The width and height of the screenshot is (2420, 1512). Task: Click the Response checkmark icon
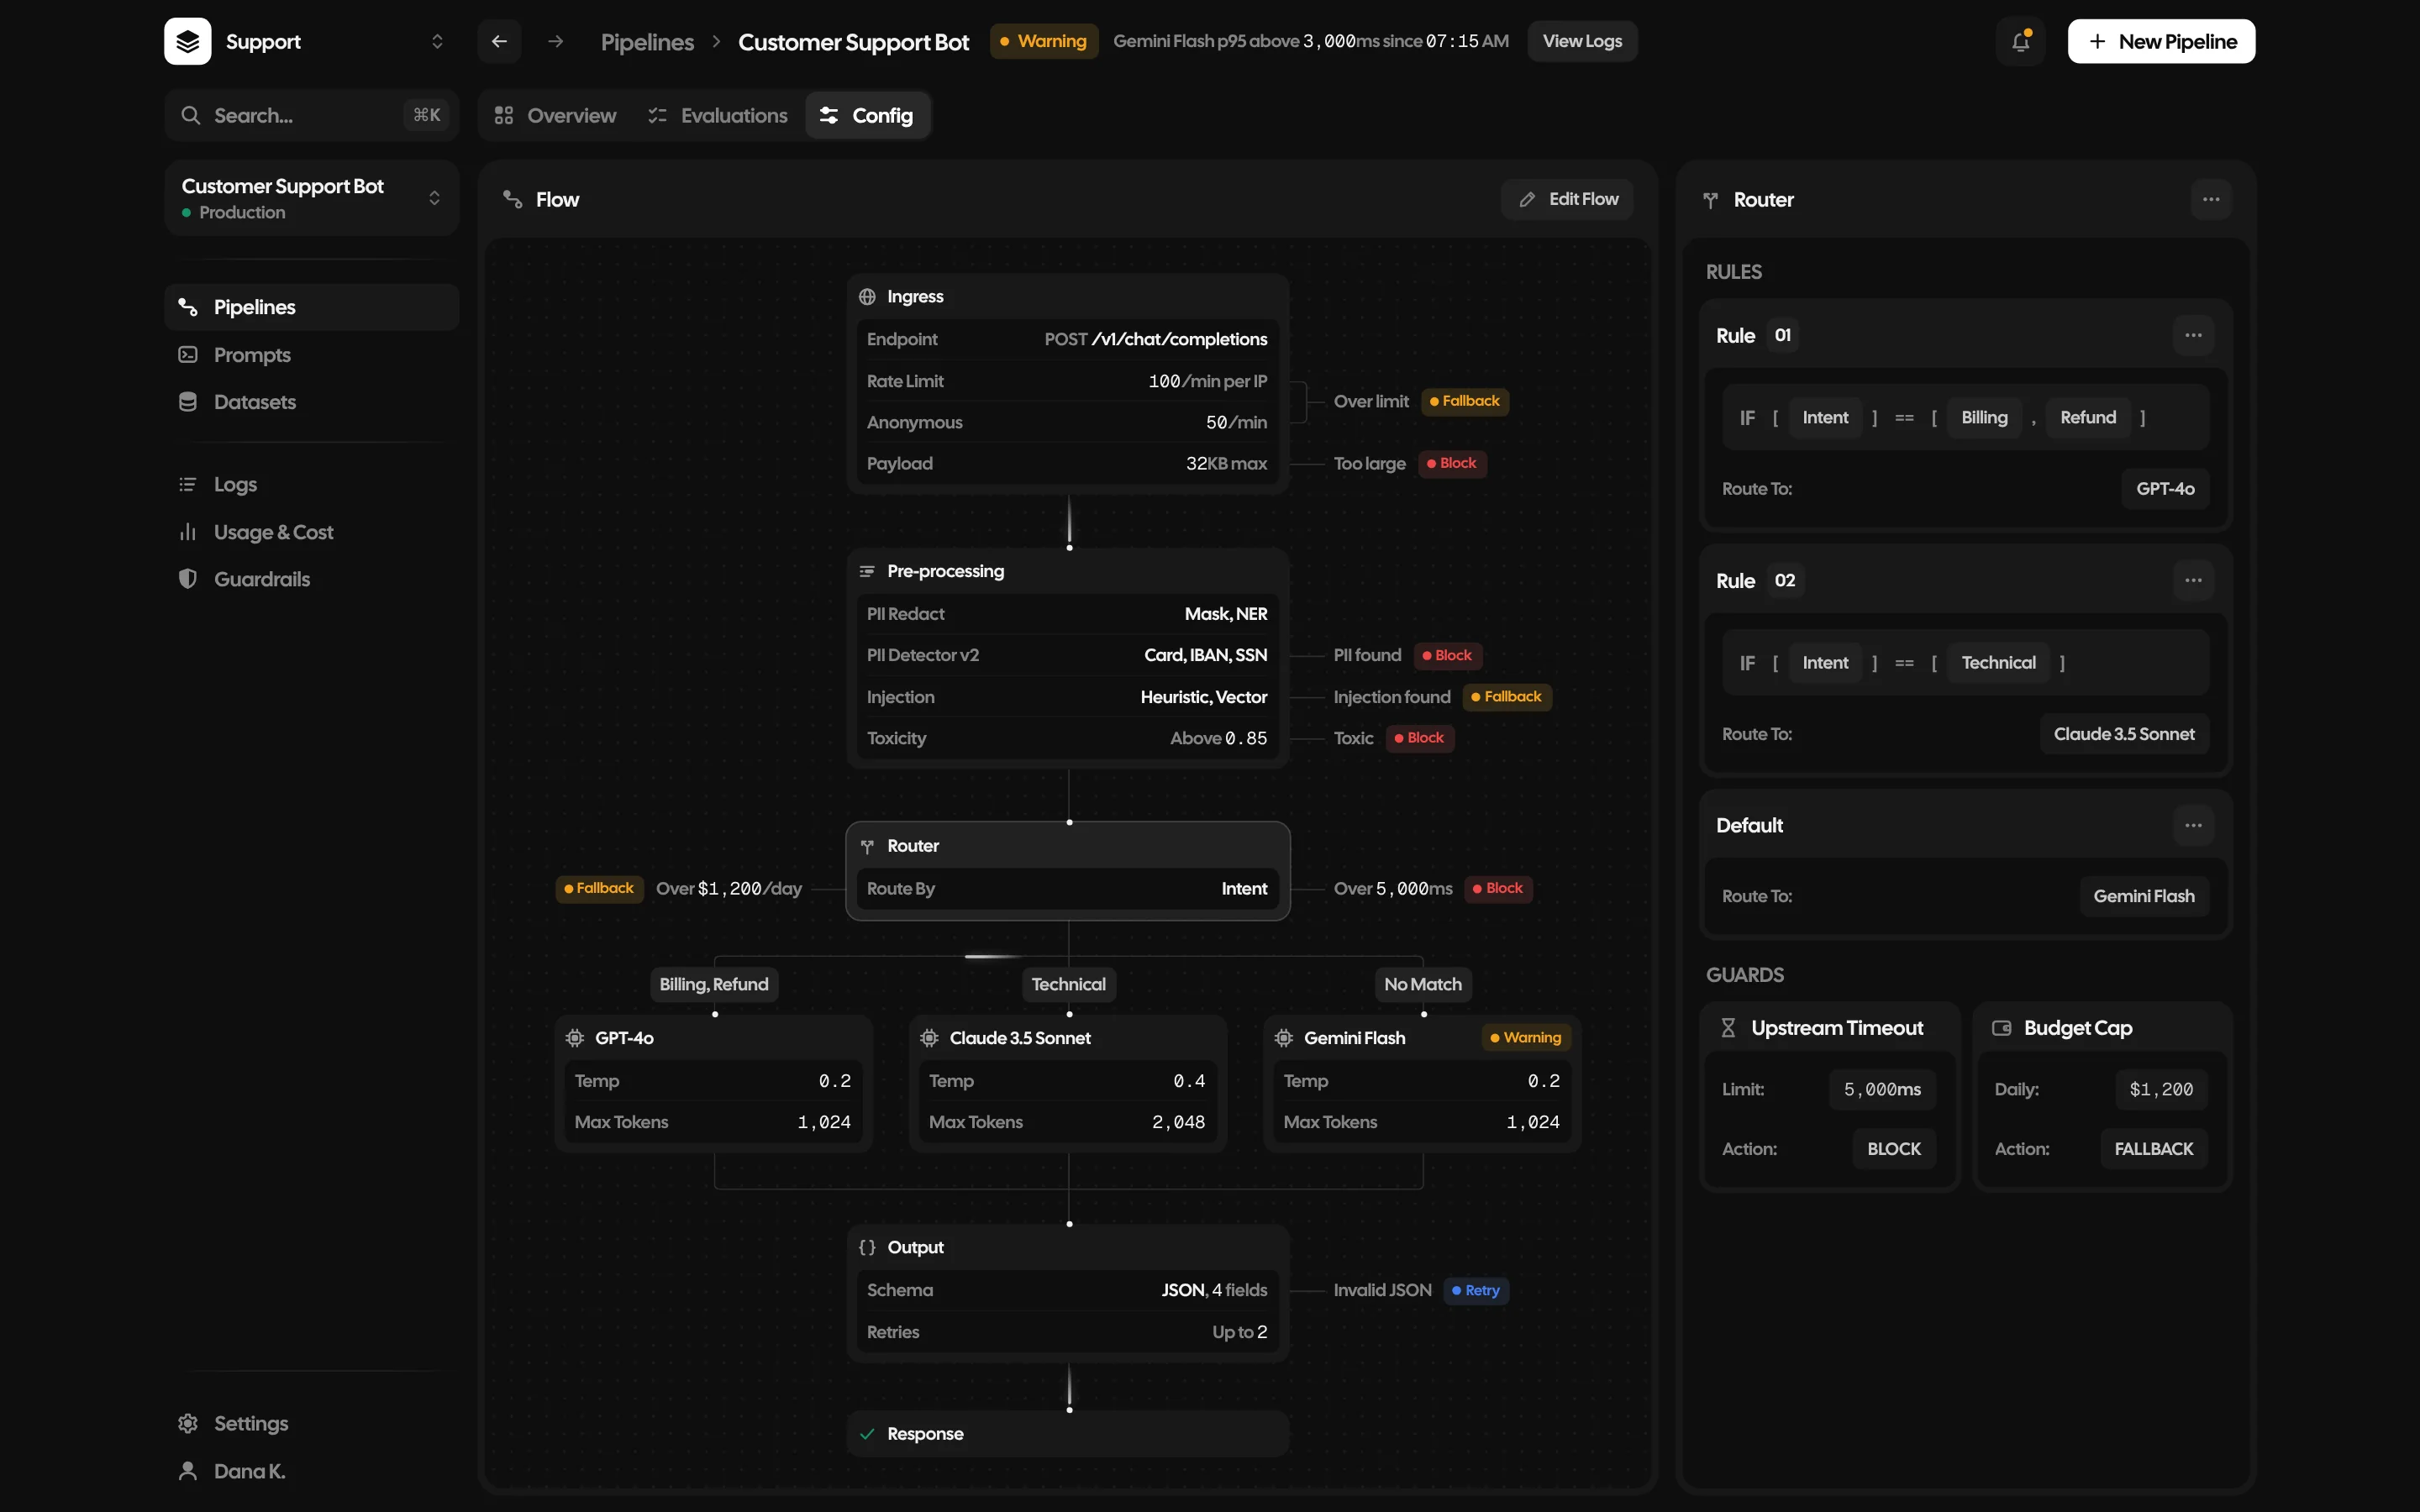coord(867,1434)
